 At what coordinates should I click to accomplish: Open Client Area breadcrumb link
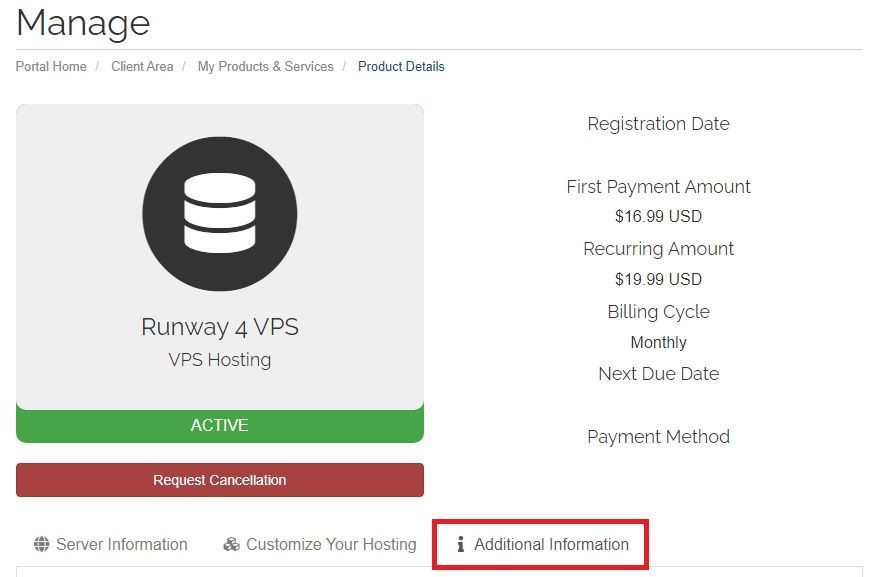[x=142, y=67]
